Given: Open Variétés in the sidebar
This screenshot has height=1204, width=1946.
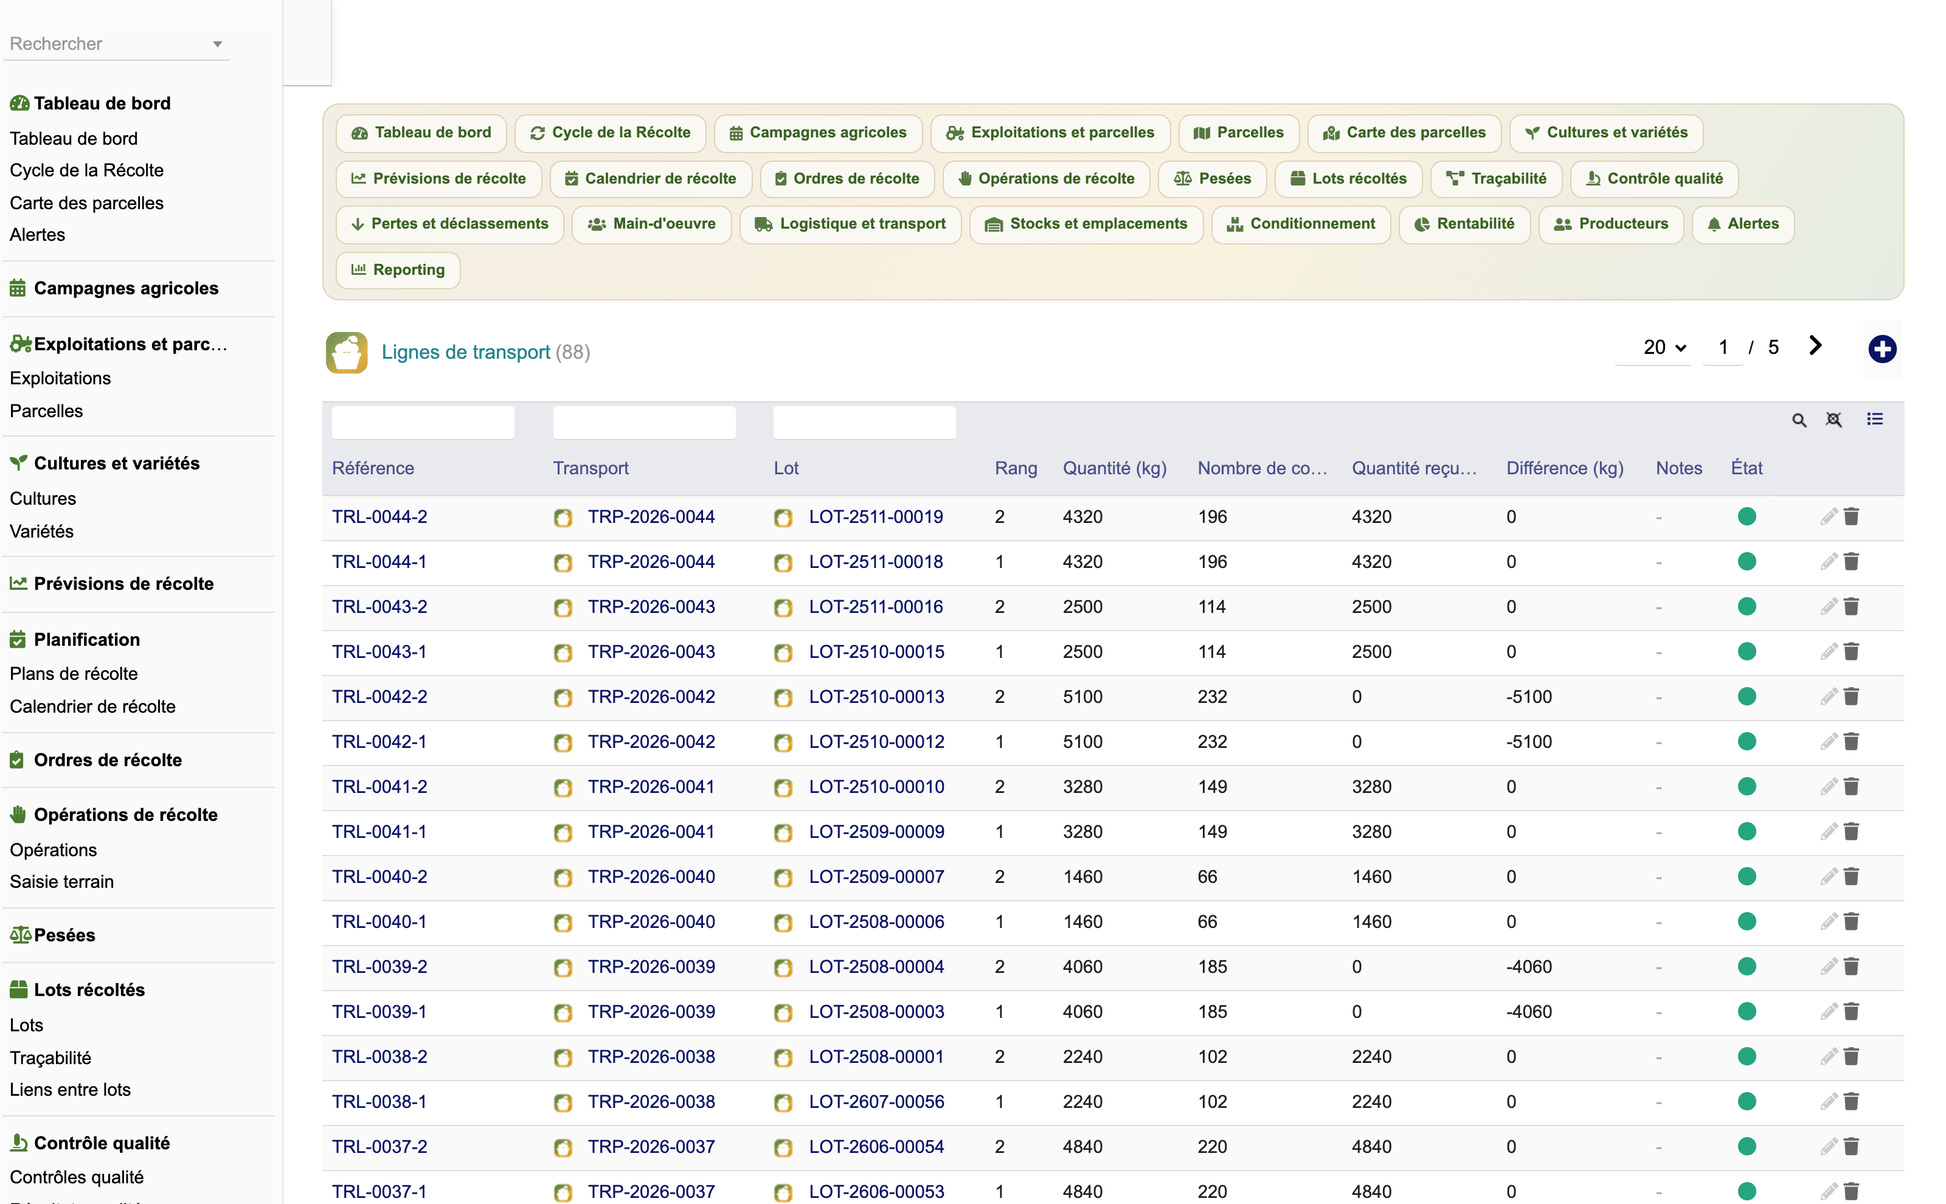Looking at the screenshot, I should [x=42, y=531].
